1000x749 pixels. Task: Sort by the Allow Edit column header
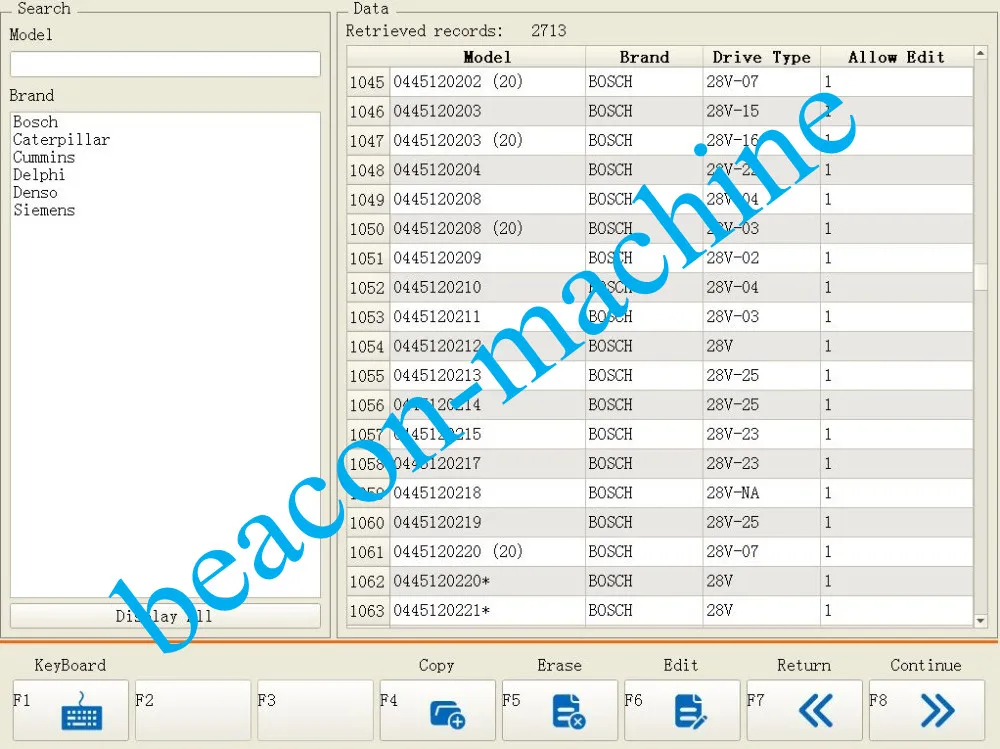coord(897,57)
